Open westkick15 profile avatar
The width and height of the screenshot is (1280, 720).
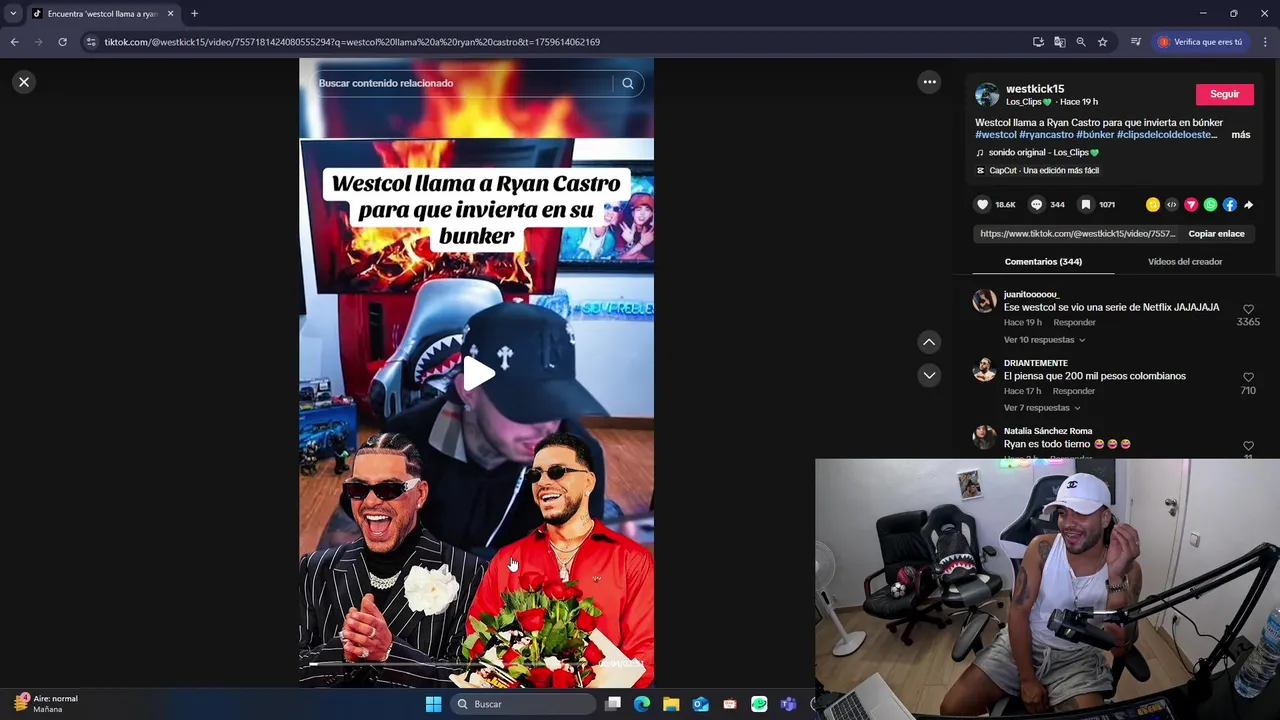pos(987,95)
